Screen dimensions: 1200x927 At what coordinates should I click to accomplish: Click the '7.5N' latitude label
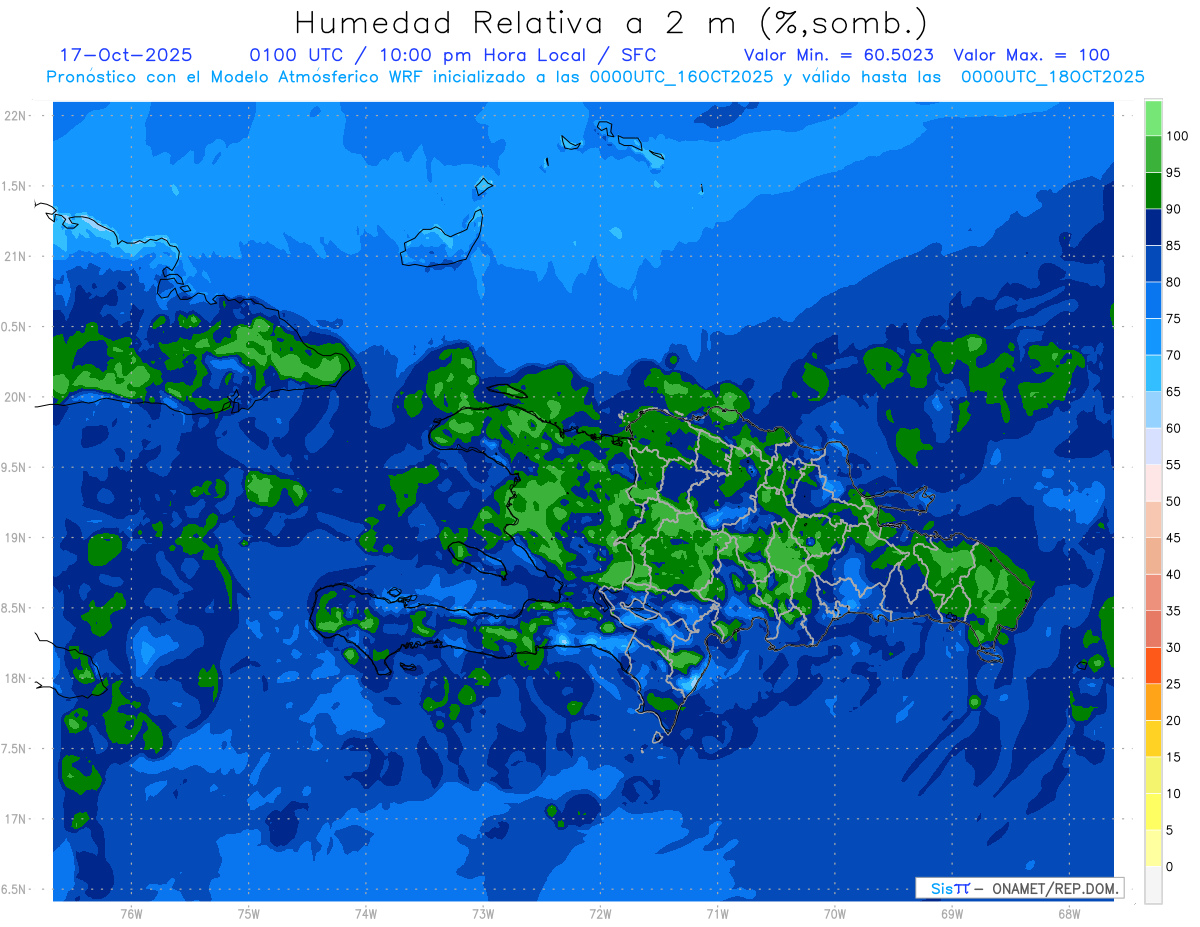(14, 749)
